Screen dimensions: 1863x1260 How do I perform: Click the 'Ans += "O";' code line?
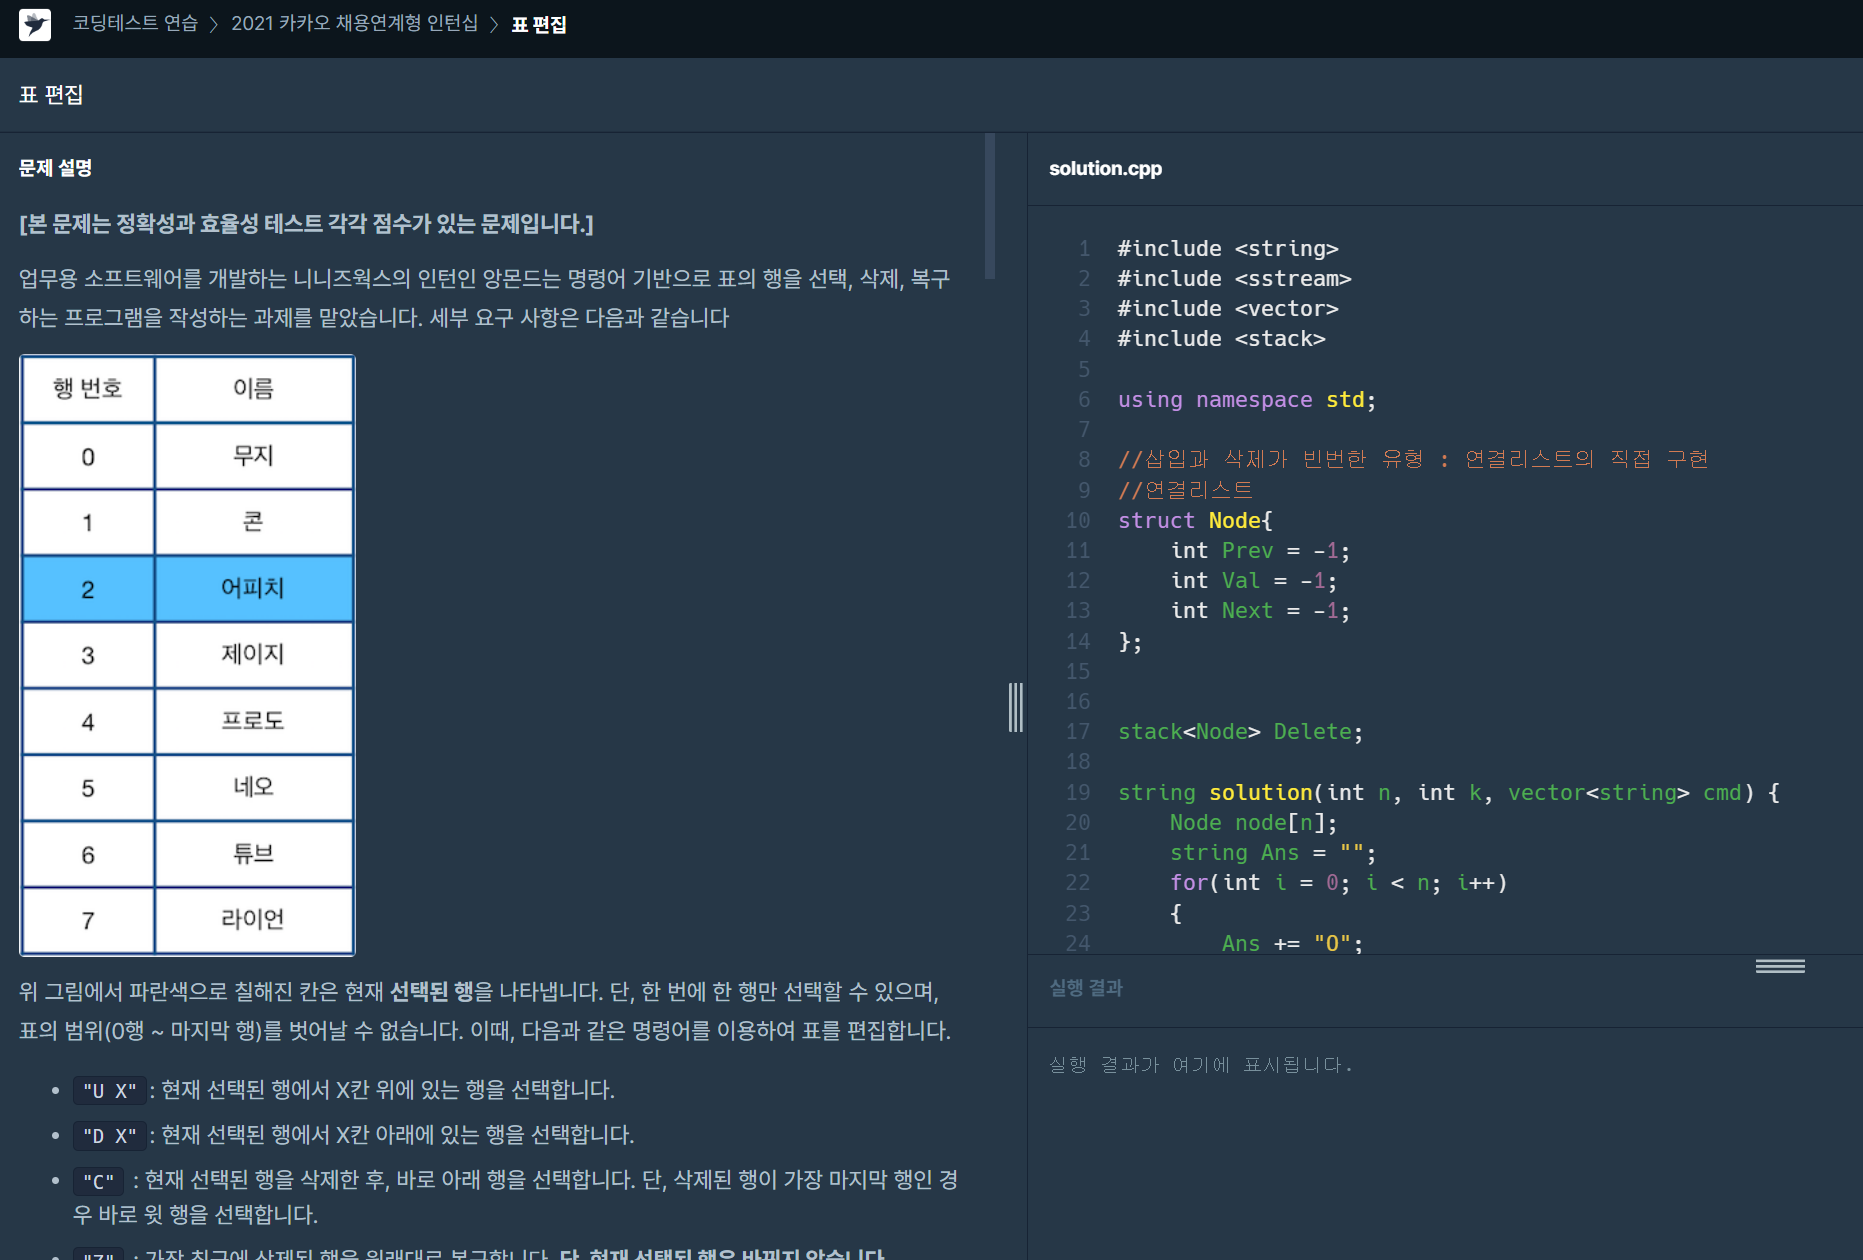(x=1292, y=944)
